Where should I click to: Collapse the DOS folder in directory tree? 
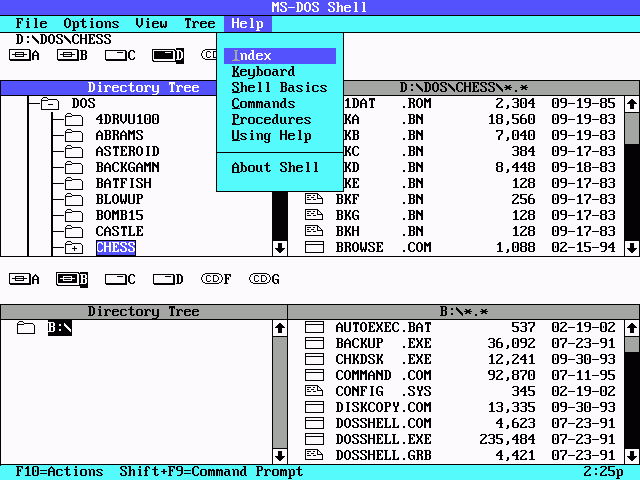(x=49, y=103)
